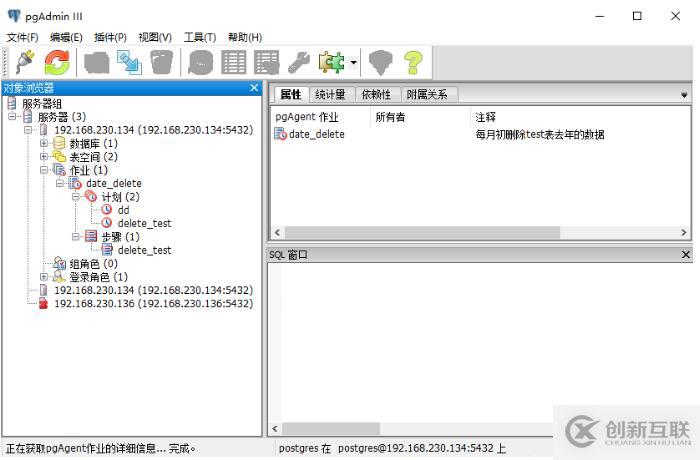Collapse the 作业 (1) node
This screenshot has width=700, height=460.
pos(44,170)
